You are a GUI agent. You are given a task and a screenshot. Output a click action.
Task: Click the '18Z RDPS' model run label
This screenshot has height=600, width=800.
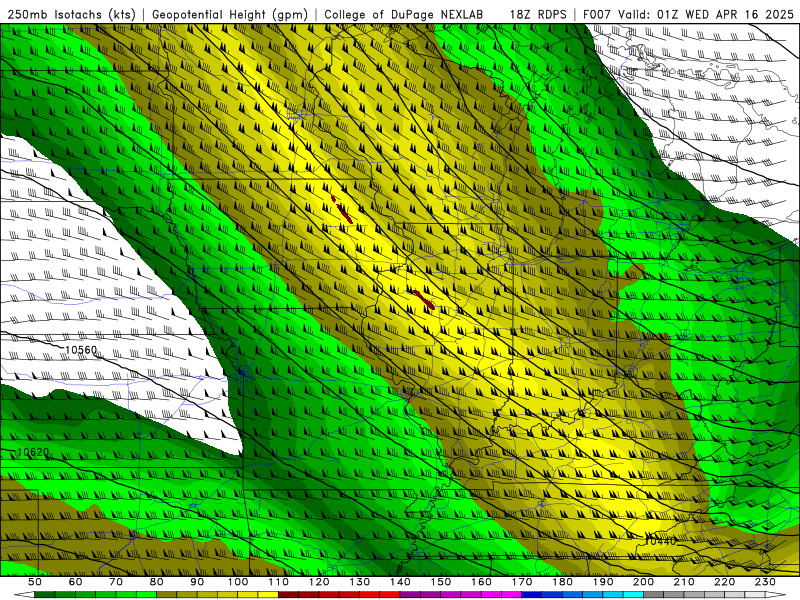coord(538,15)
